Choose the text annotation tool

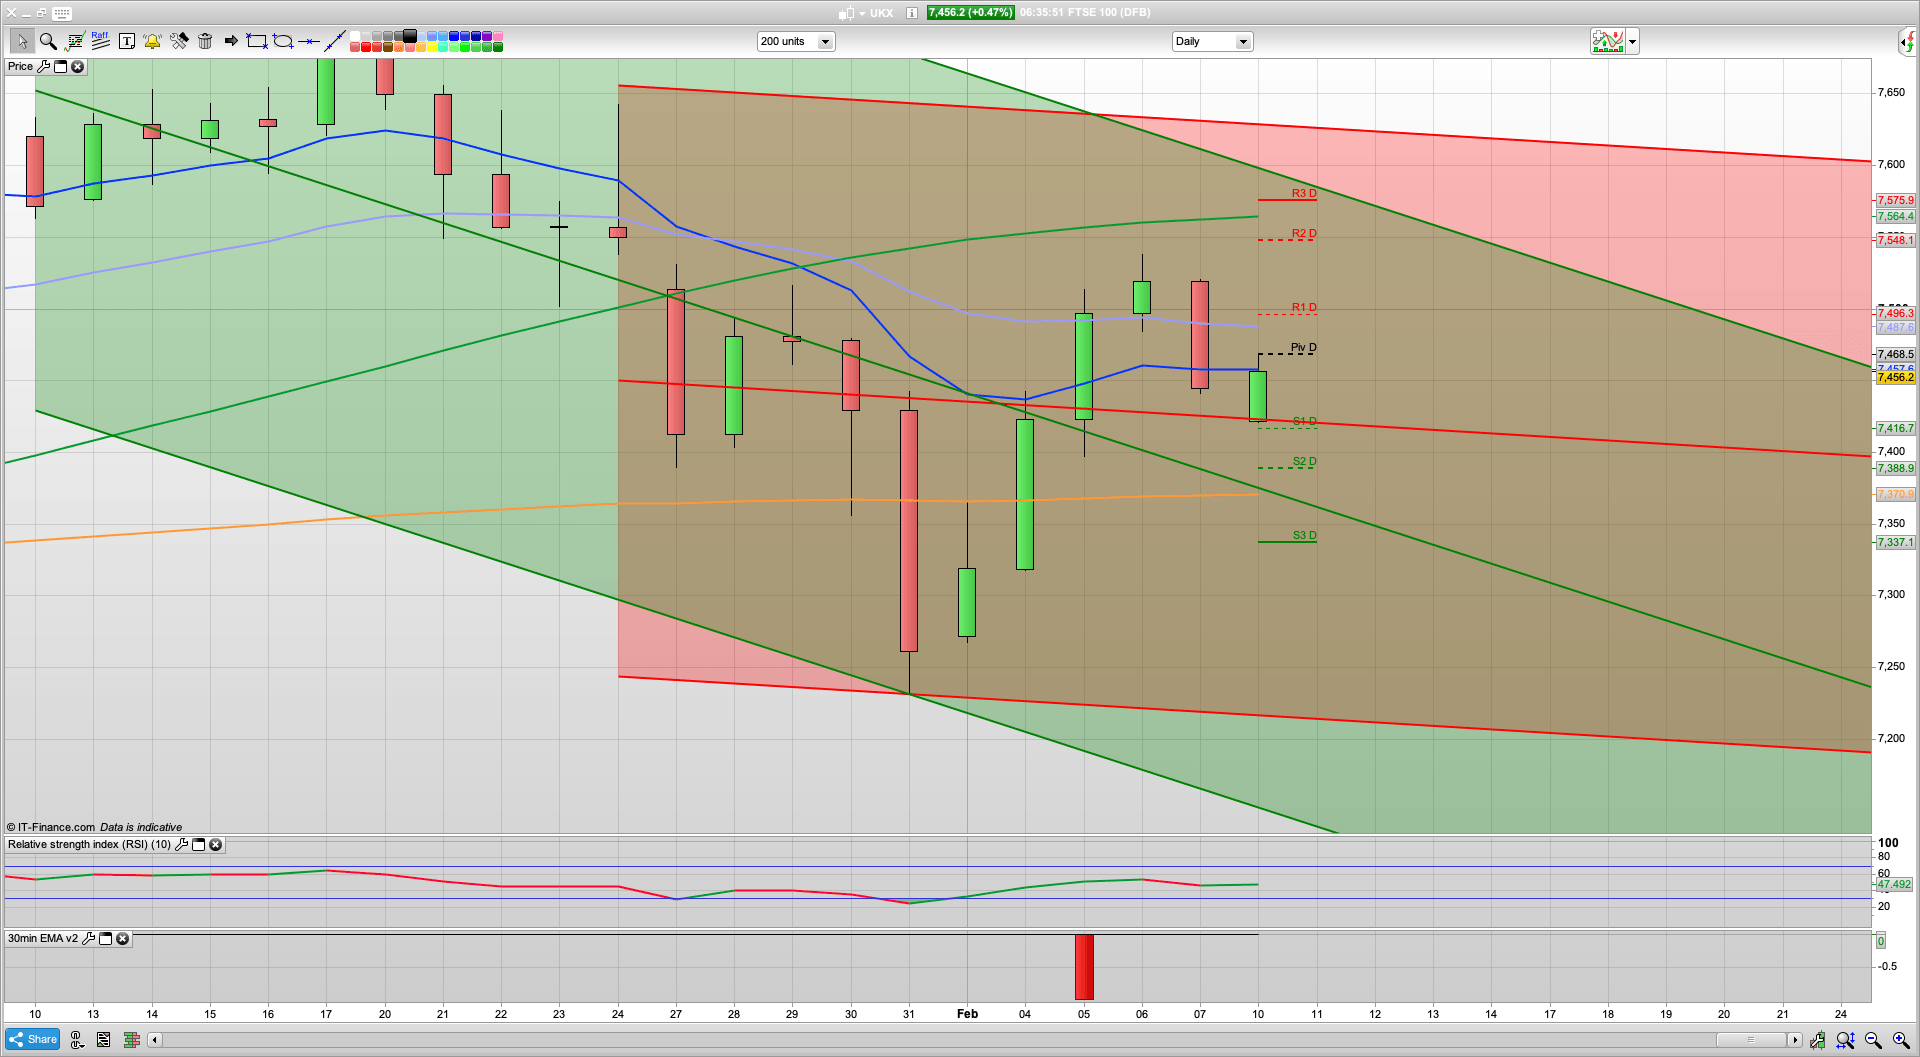pyautogui.click(x=127, y=41)
